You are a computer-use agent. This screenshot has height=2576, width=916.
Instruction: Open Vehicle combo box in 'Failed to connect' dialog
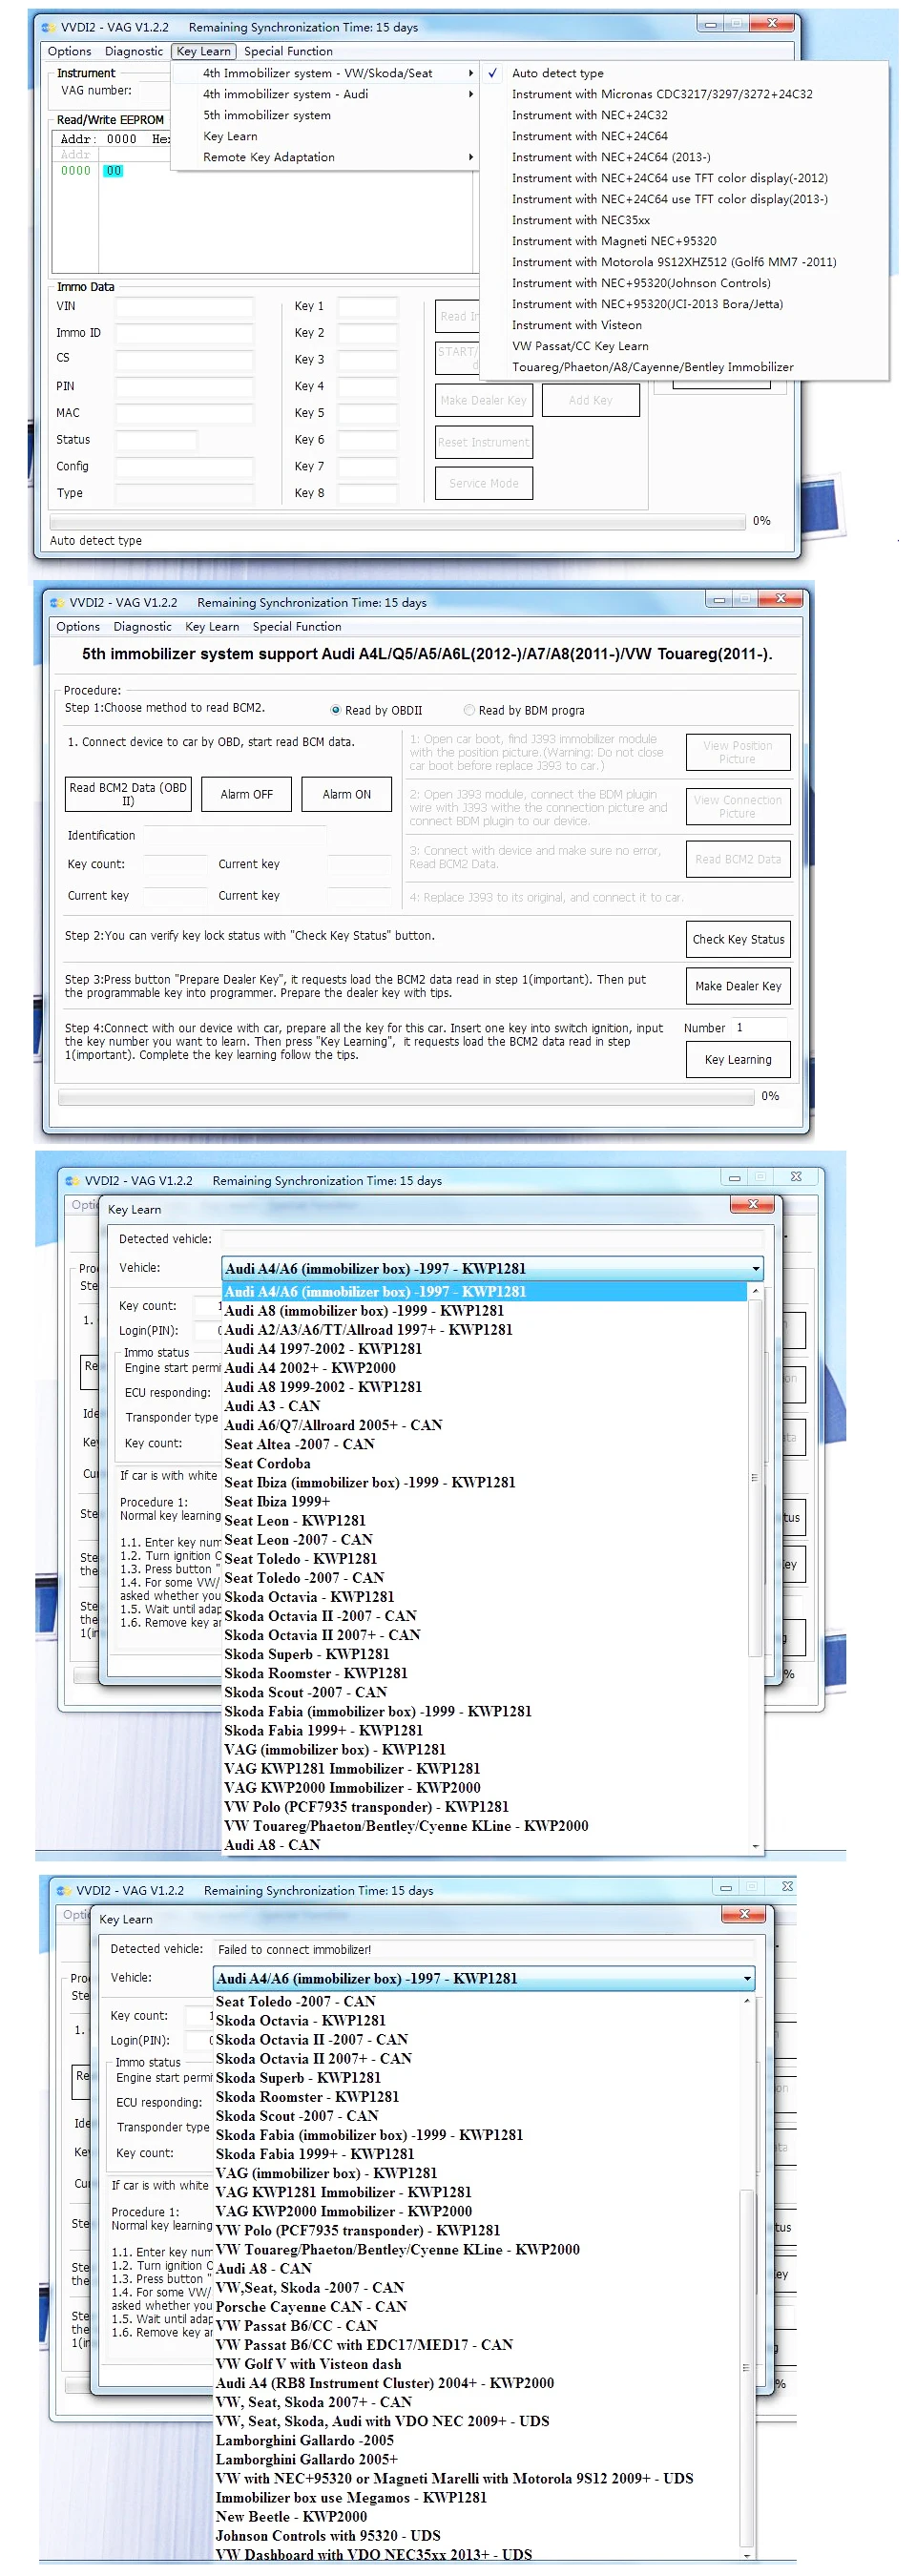(483, 1979)
